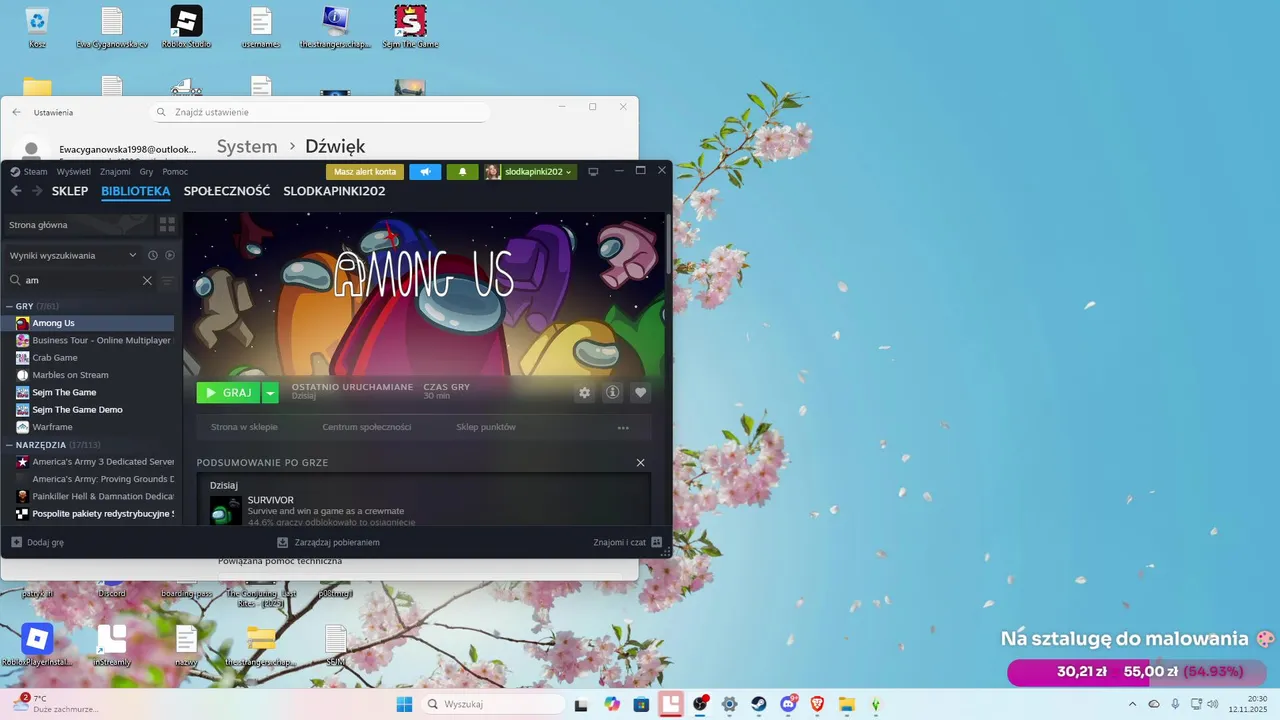Select Sejm The Game Demo entry

click(90, 410)
